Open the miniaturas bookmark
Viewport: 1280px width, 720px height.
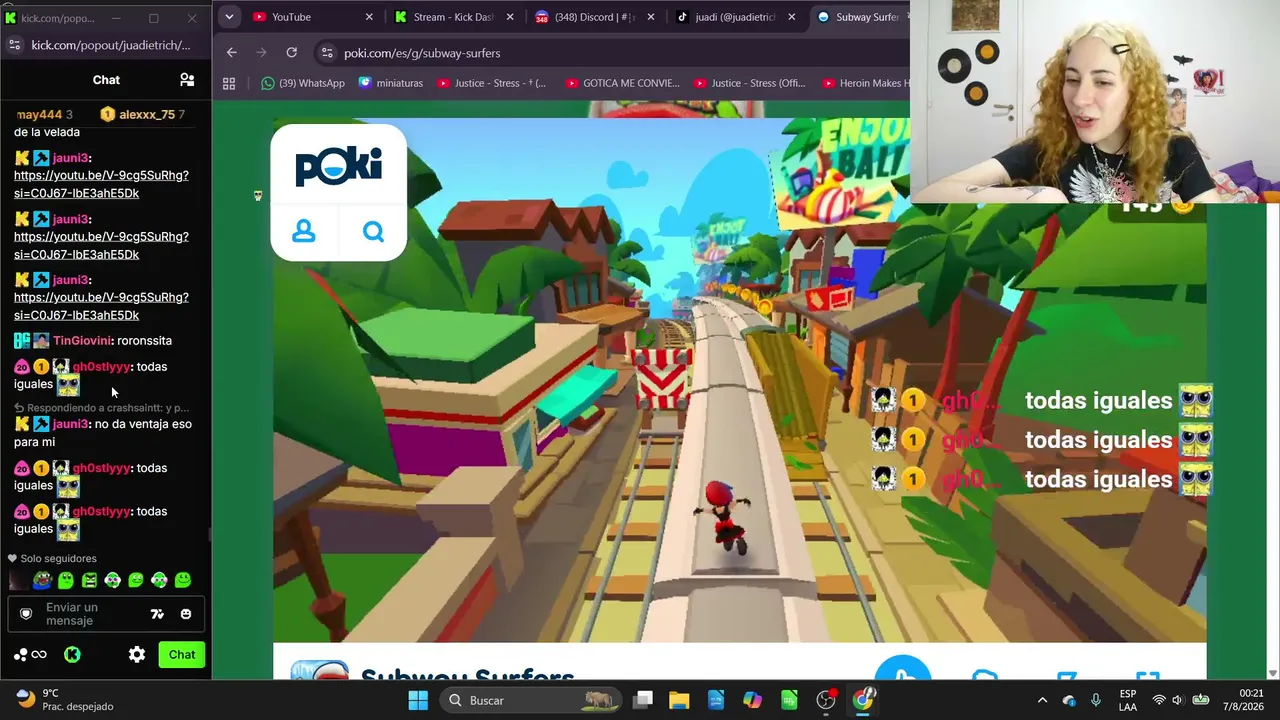point(391,83)
